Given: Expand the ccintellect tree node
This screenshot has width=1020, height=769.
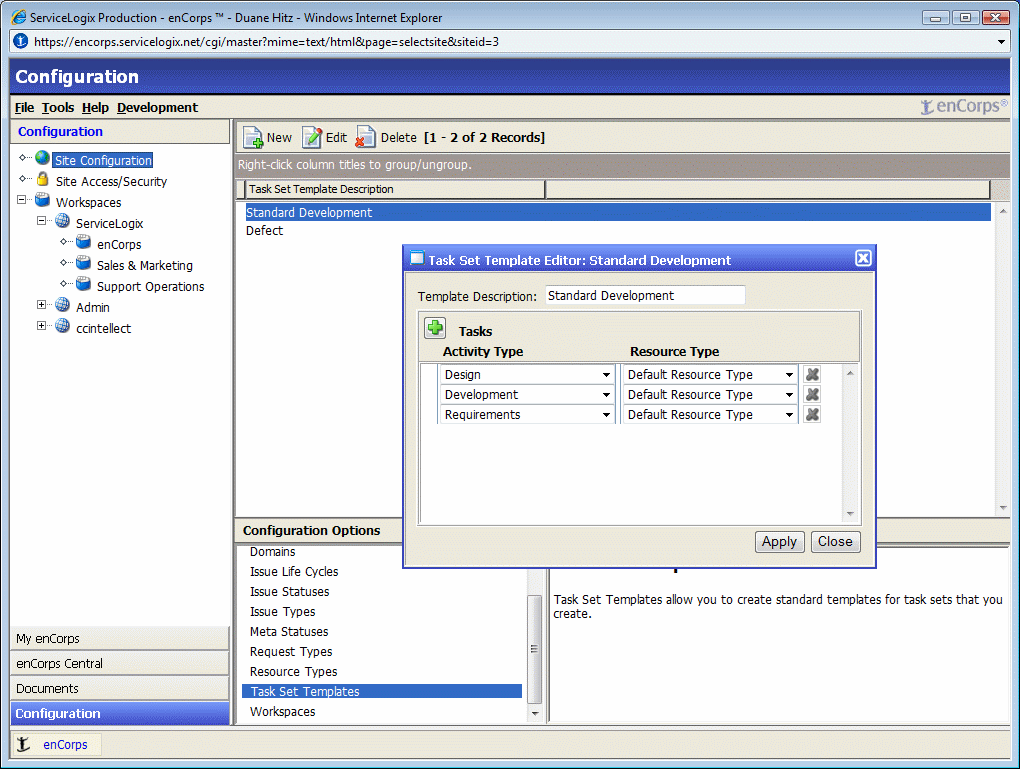Looking at the screenshot, I should point(42,325).
